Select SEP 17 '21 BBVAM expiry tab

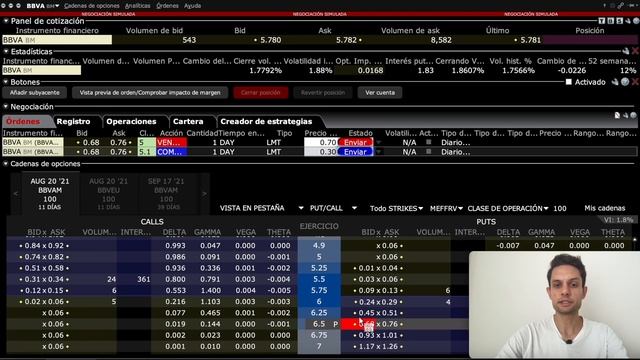point(166,193)
